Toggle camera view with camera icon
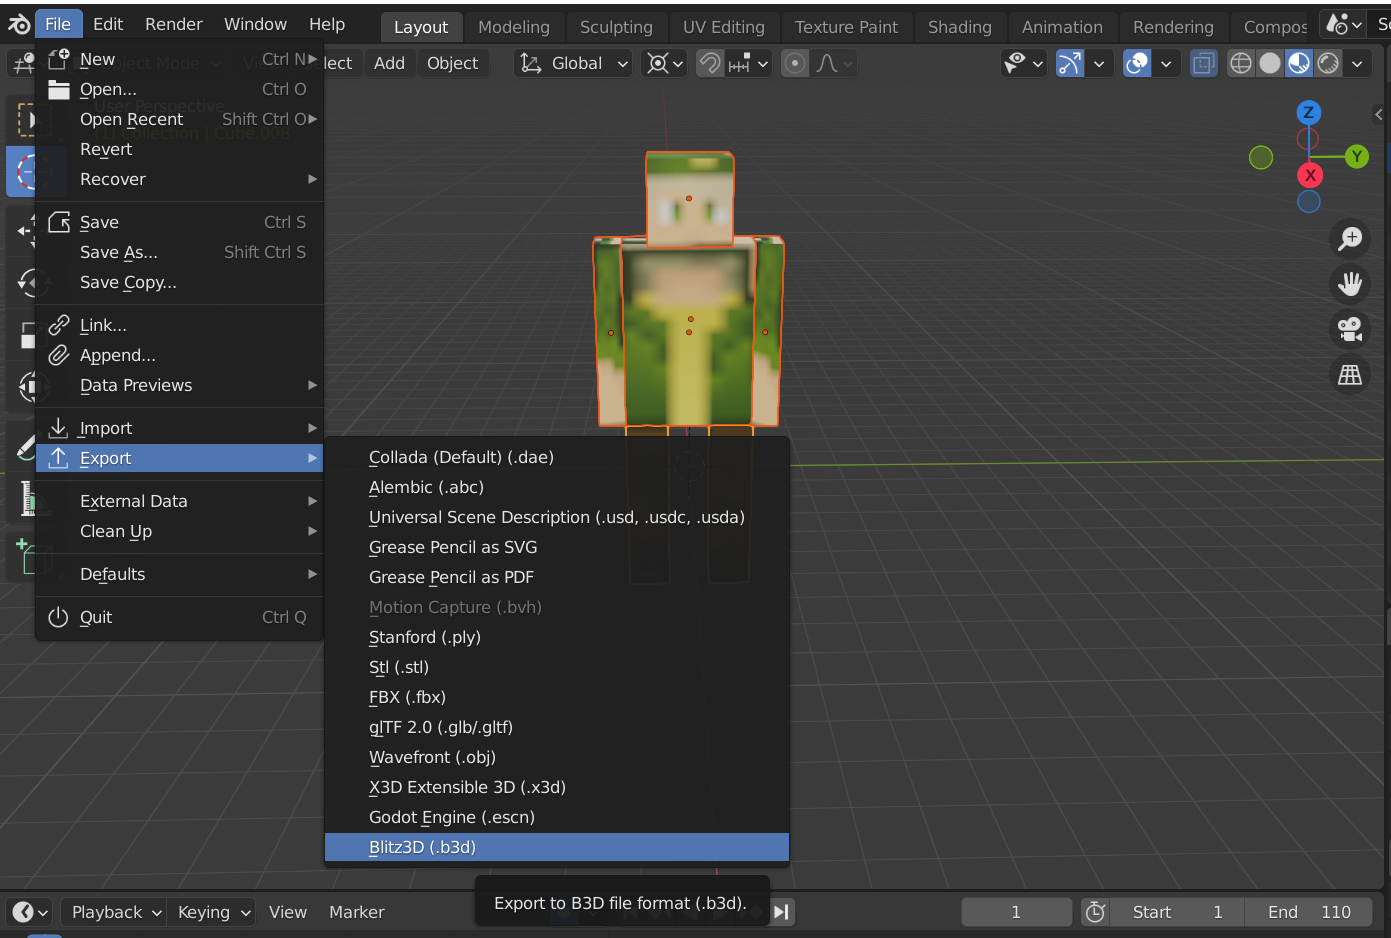Image resolution: width=1391 pixels, height=938 pixels. tap(1350, 329)
